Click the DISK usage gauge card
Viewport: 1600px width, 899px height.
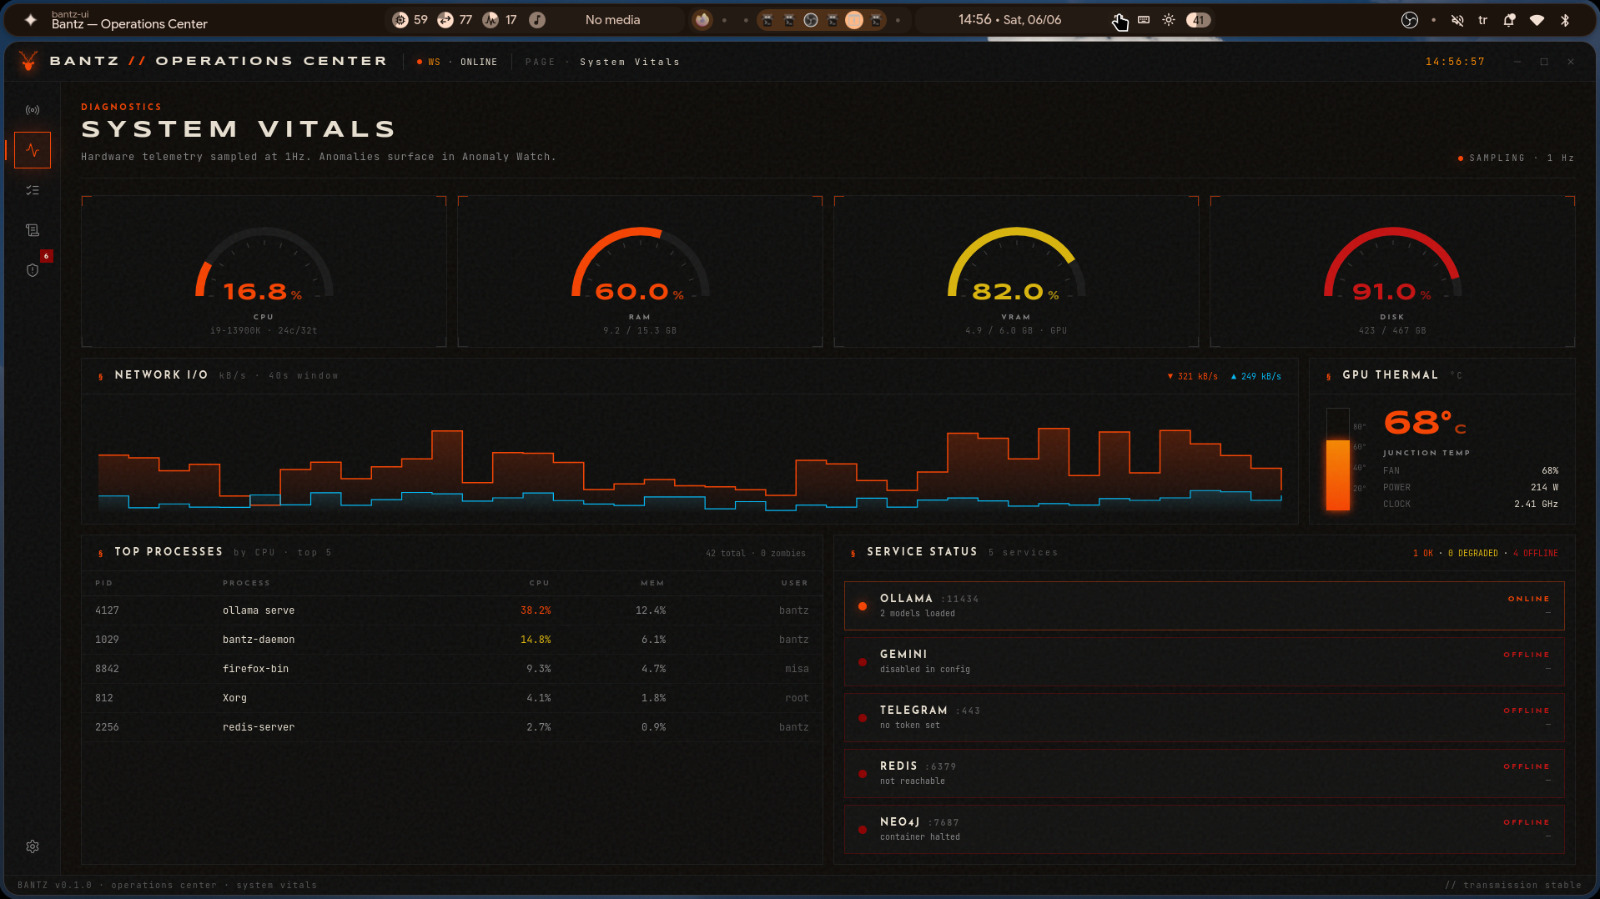coord(1392,272)
